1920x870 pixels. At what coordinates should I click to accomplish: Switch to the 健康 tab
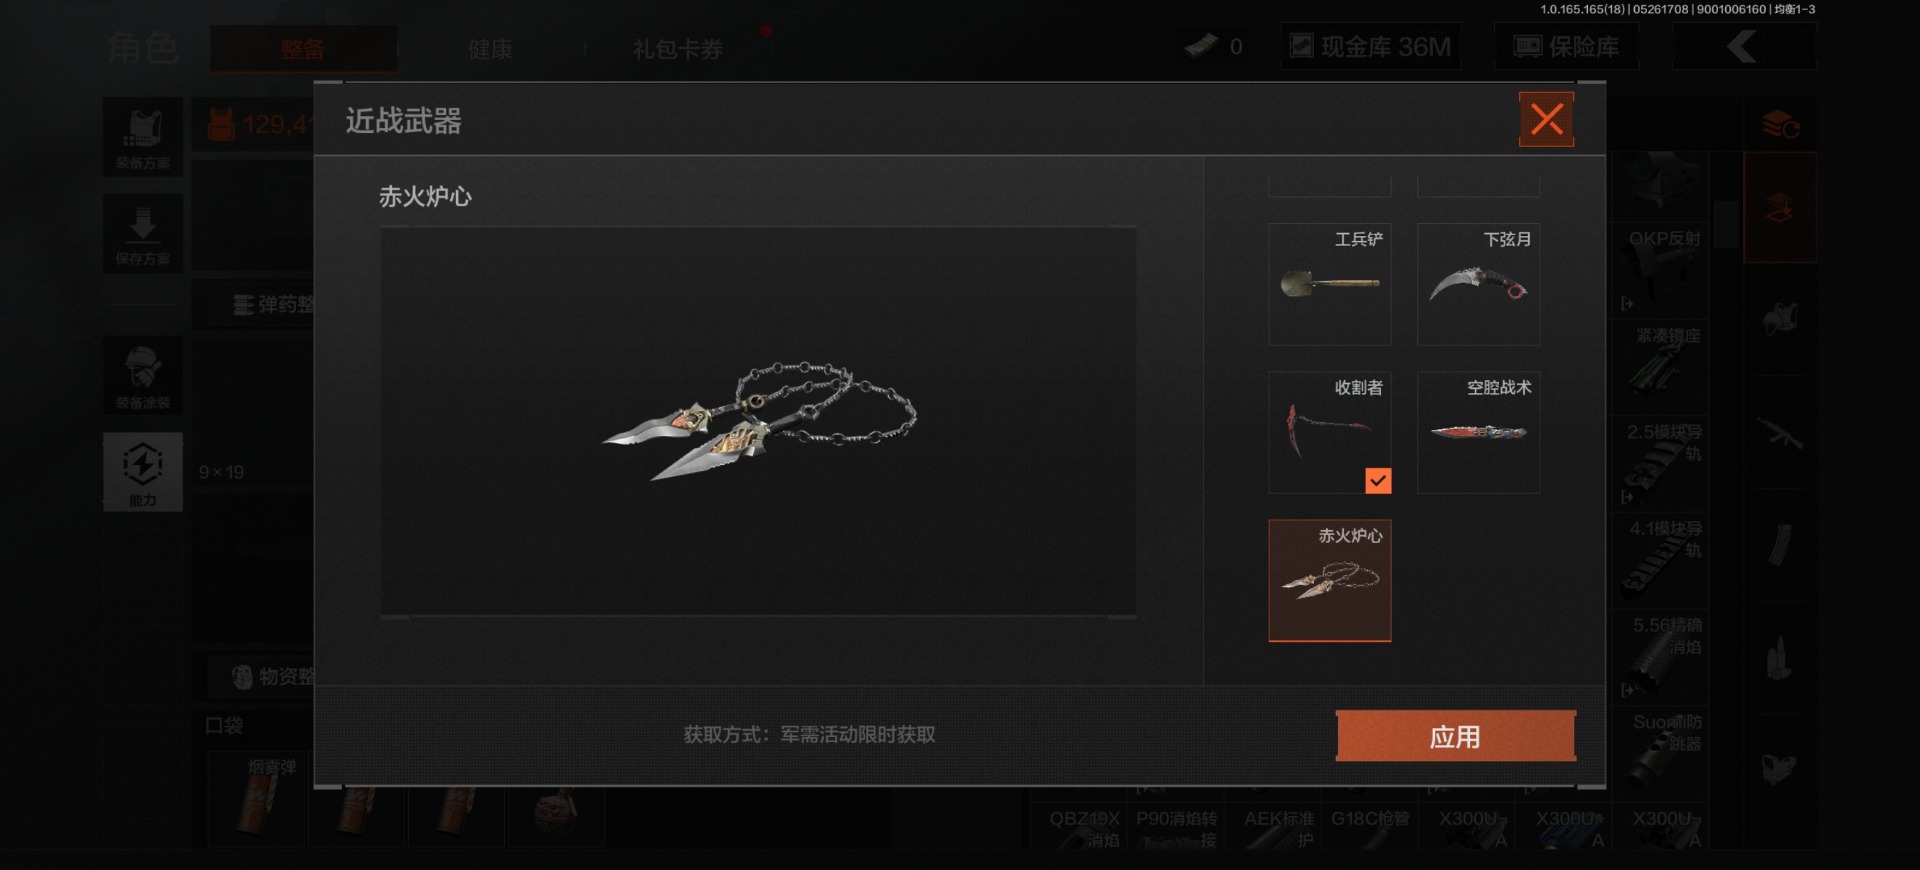[x=490, y=49]
